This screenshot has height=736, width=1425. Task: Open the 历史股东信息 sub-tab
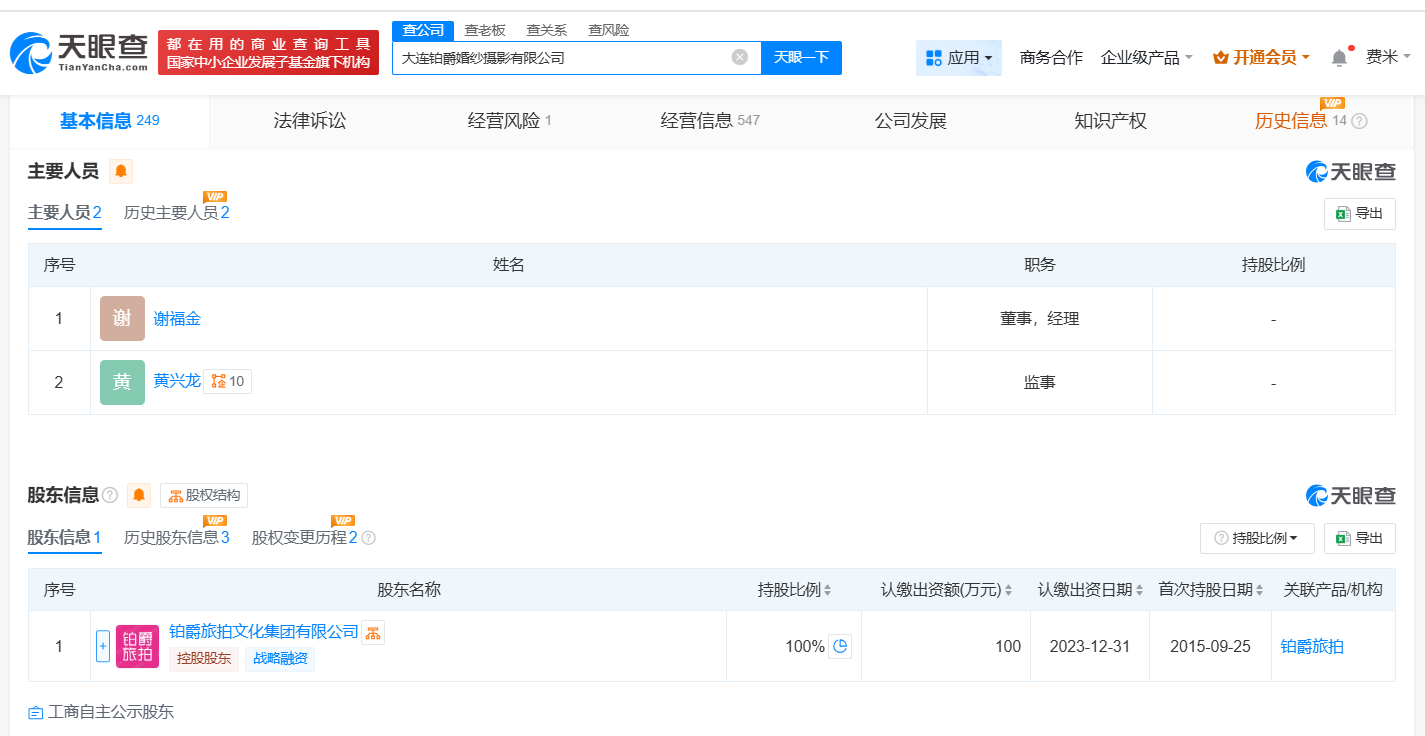(176, 538)
